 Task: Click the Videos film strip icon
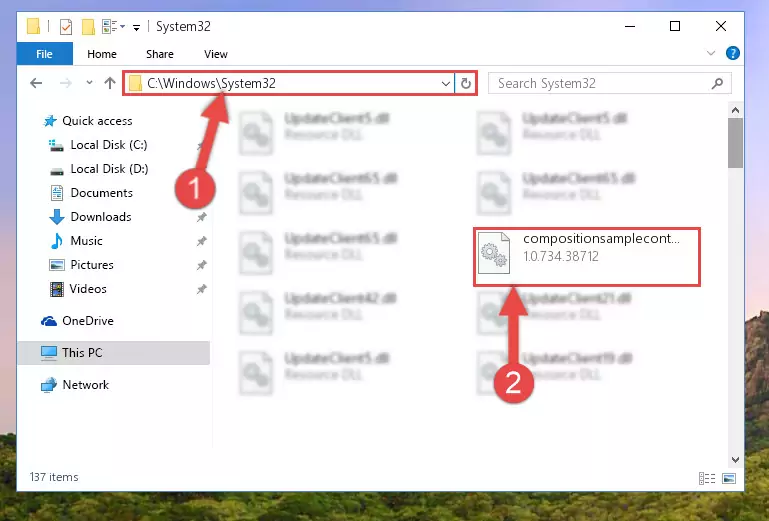point(57,289)
